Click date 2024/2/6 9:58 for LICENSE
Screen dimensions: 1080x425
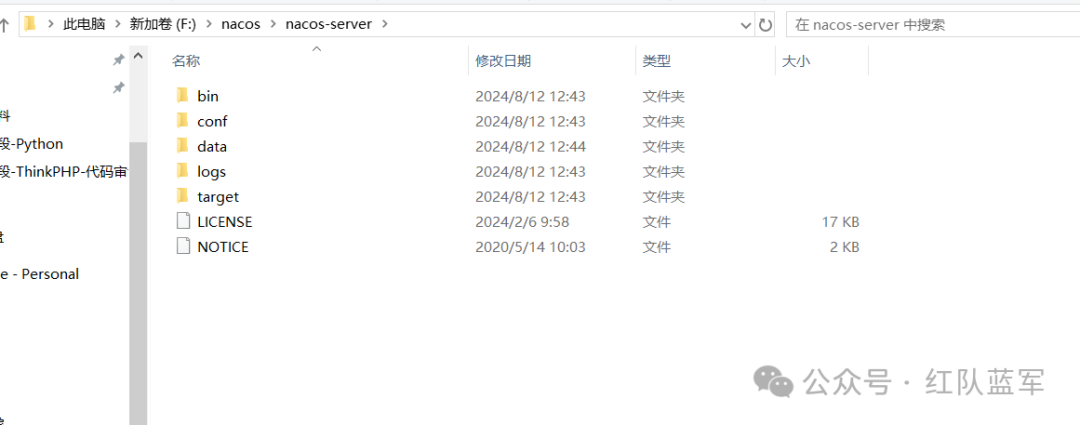pyautogui.click(x=522, y=222)
